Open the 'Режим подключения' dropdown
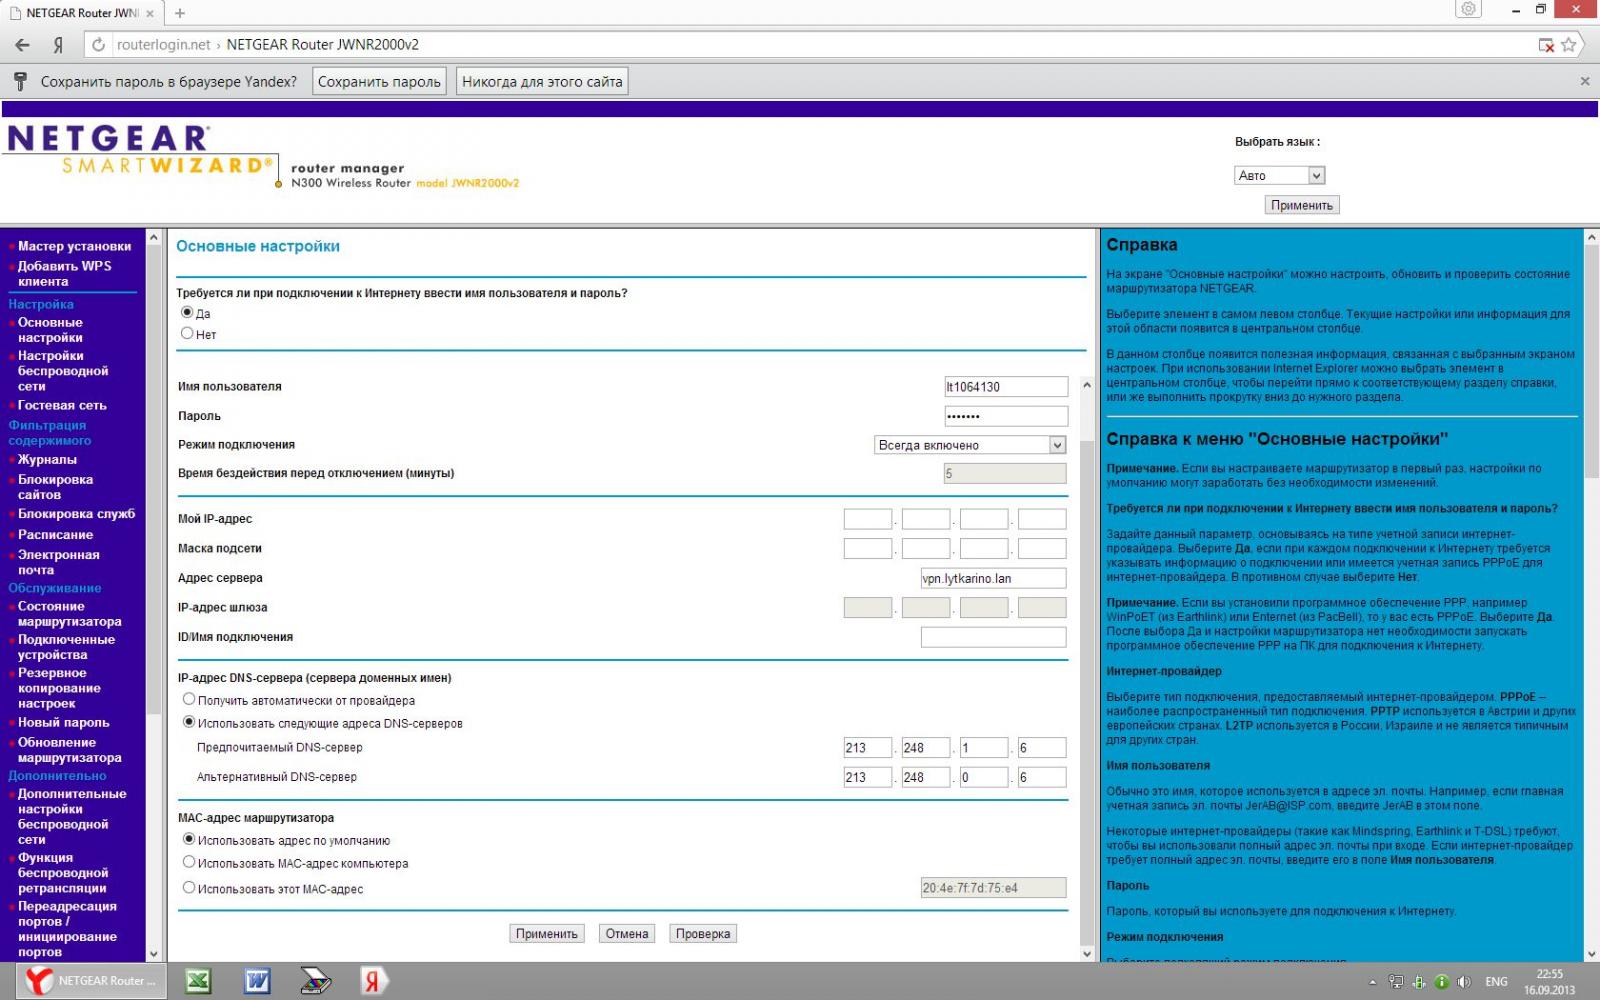1600x1000 pixels. [970, 445]
